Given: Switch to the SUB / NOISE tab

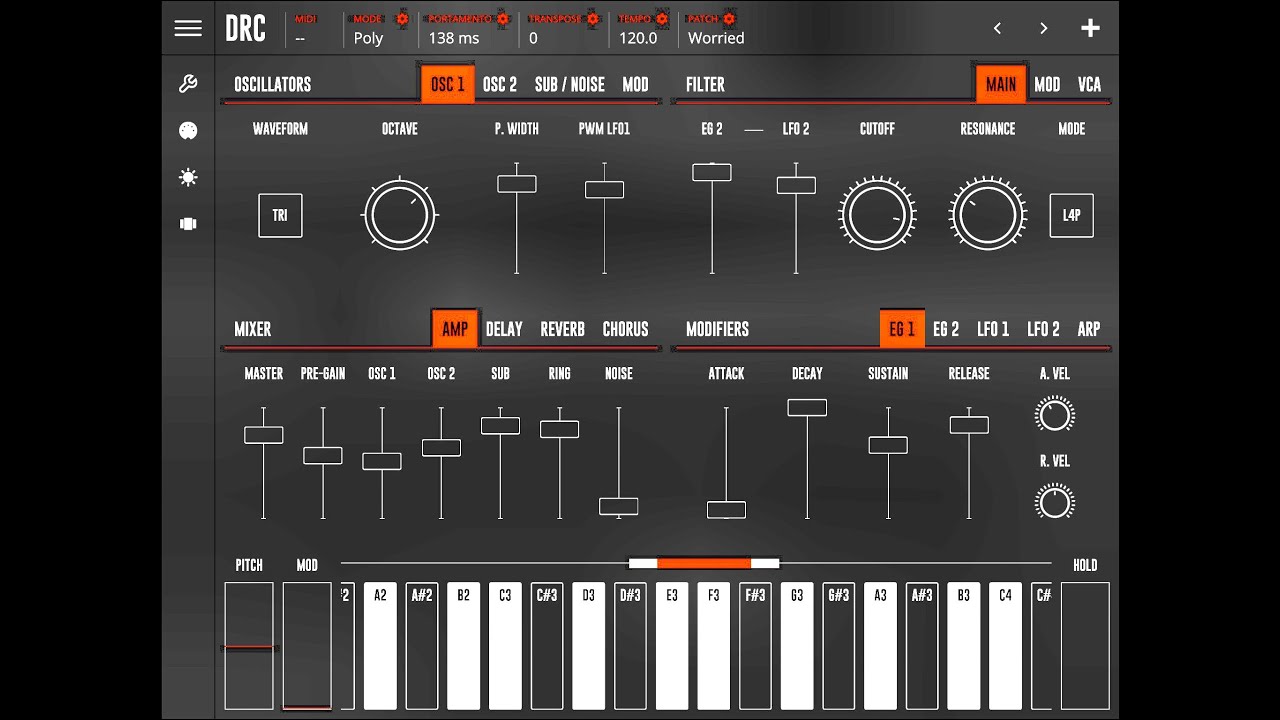Looking at the screenshot, I should (x=569, y=84).
